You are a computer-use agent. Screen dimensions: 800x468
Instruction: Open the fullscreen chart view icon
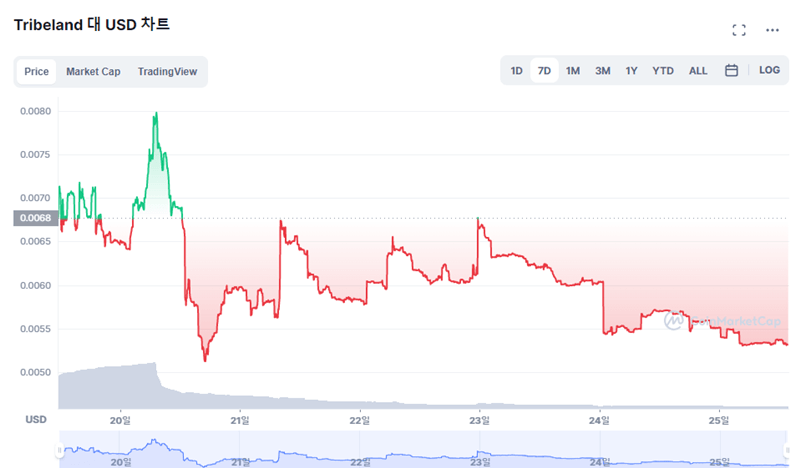(x=738, y=30)
